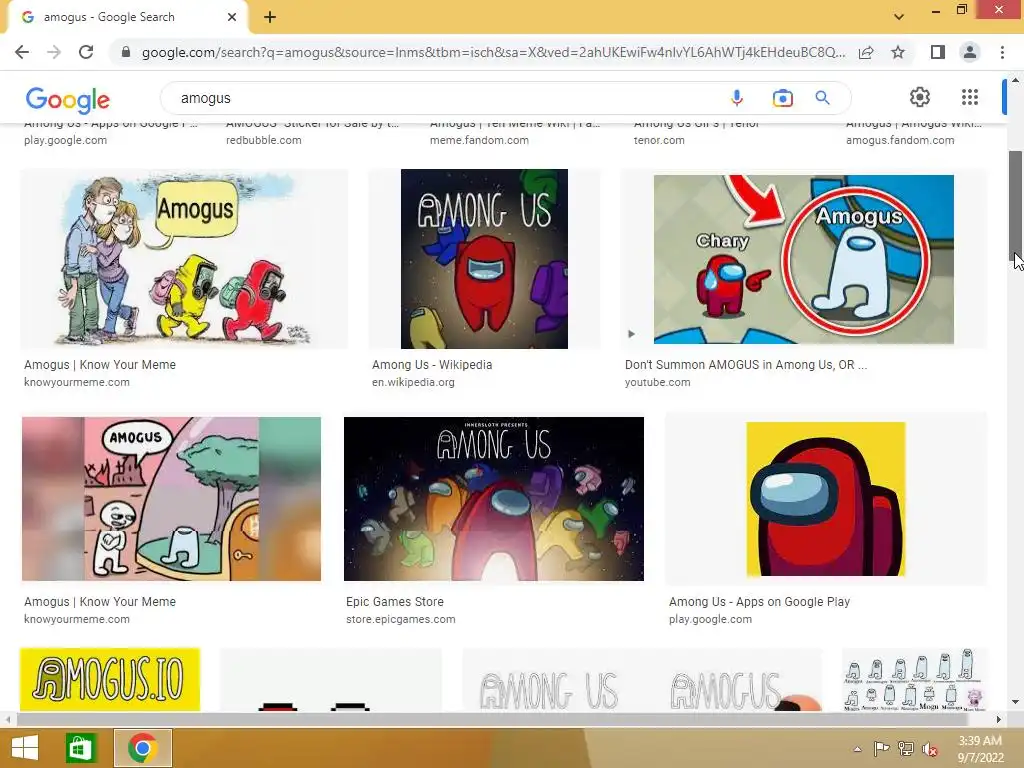Open Google quick settings gear
This screenshot has width=1024, height=768.
coord(920,97)
